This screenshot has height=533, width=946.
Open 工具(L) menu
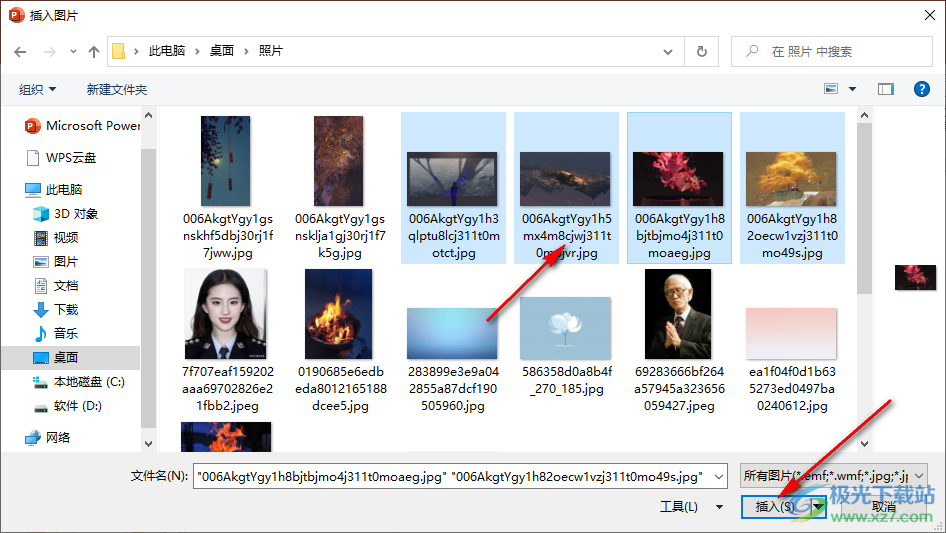tap(690, 506)
